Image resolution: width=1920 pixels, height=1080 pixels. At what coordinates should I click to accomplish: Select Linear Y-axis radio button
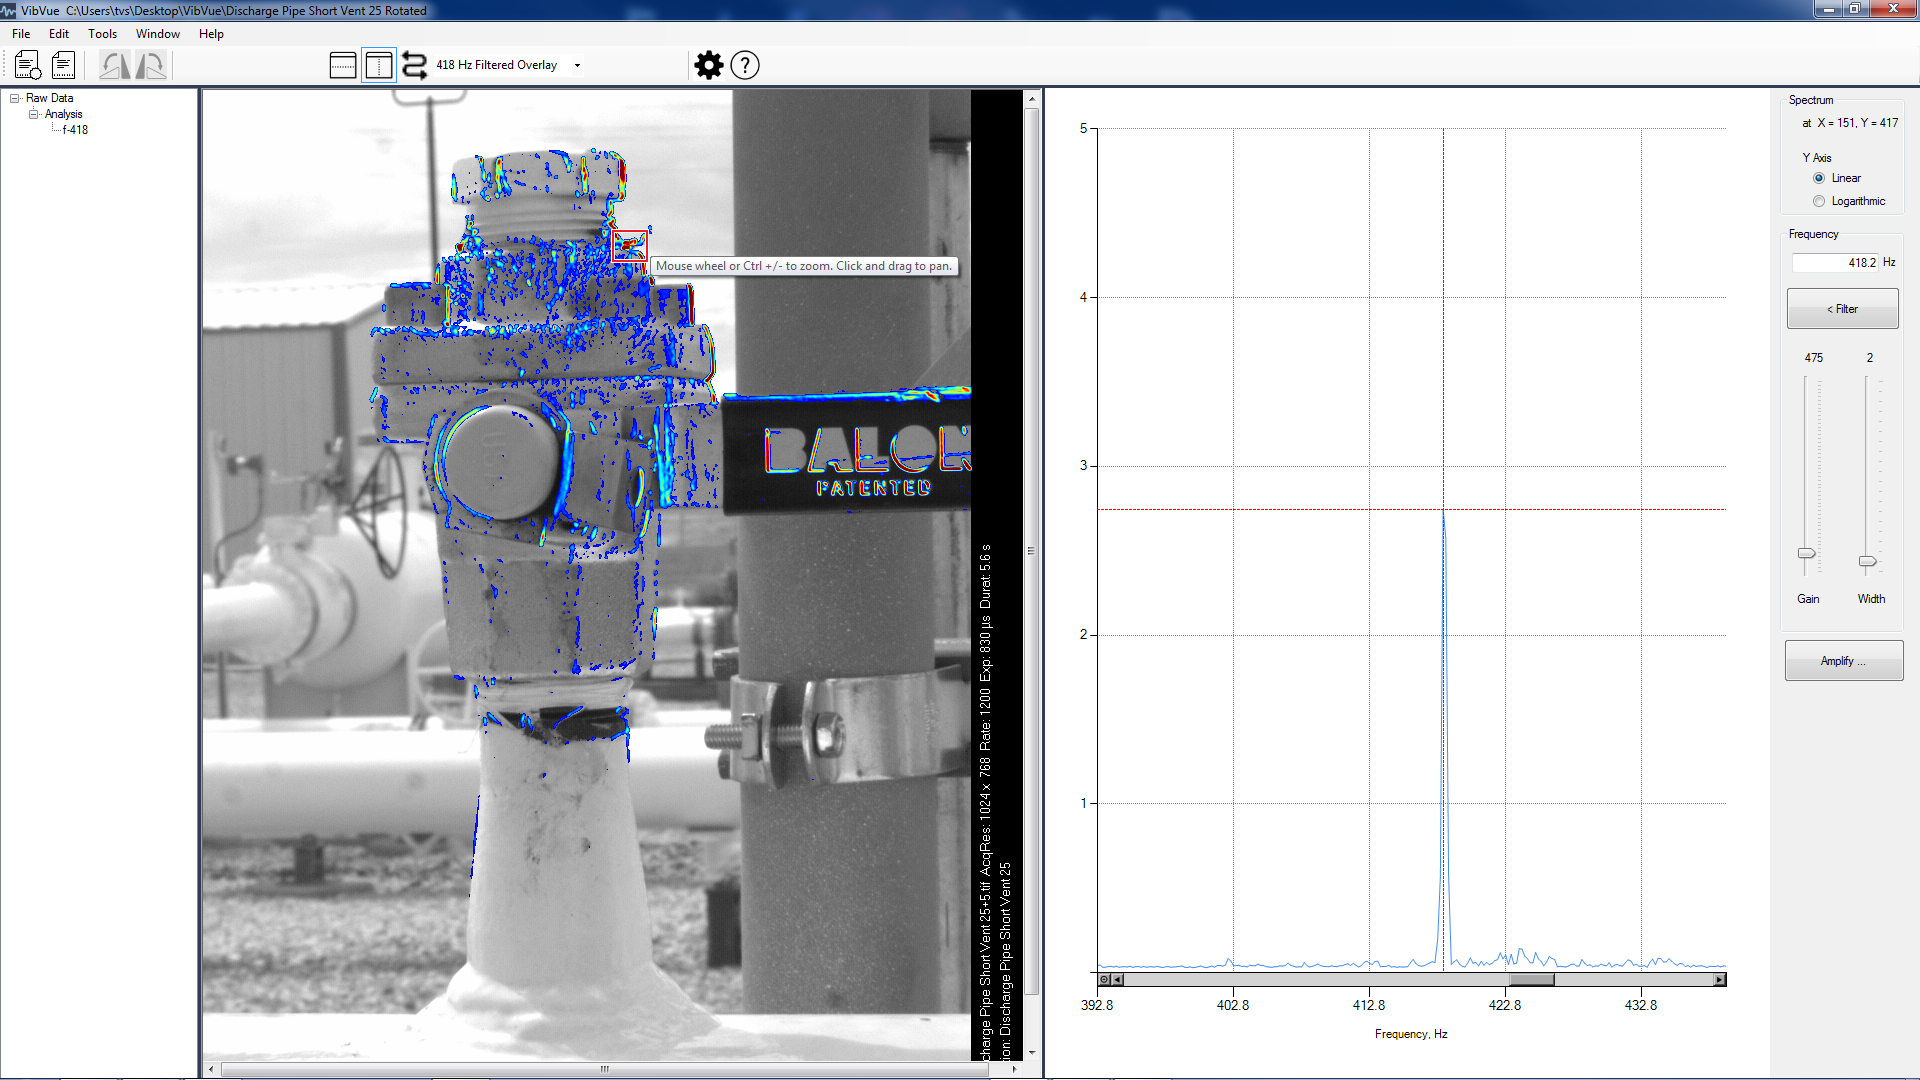pos(1818,178)
